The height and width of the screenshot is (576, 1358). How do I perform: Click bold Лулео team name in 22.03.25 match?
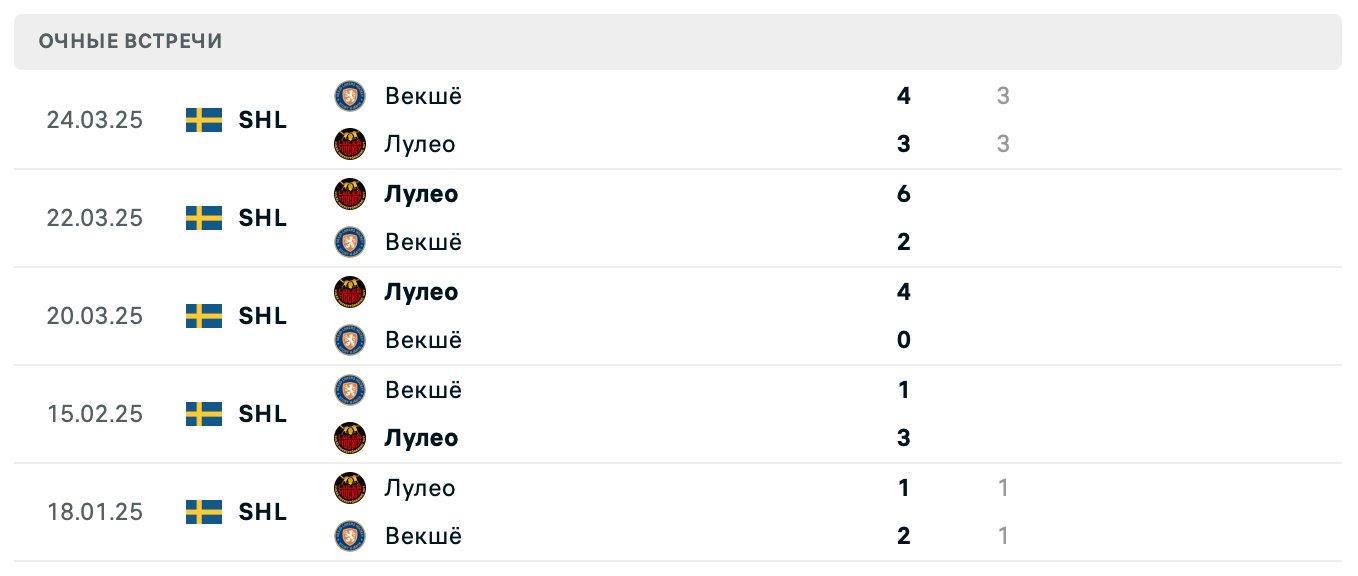coord(421,194)
